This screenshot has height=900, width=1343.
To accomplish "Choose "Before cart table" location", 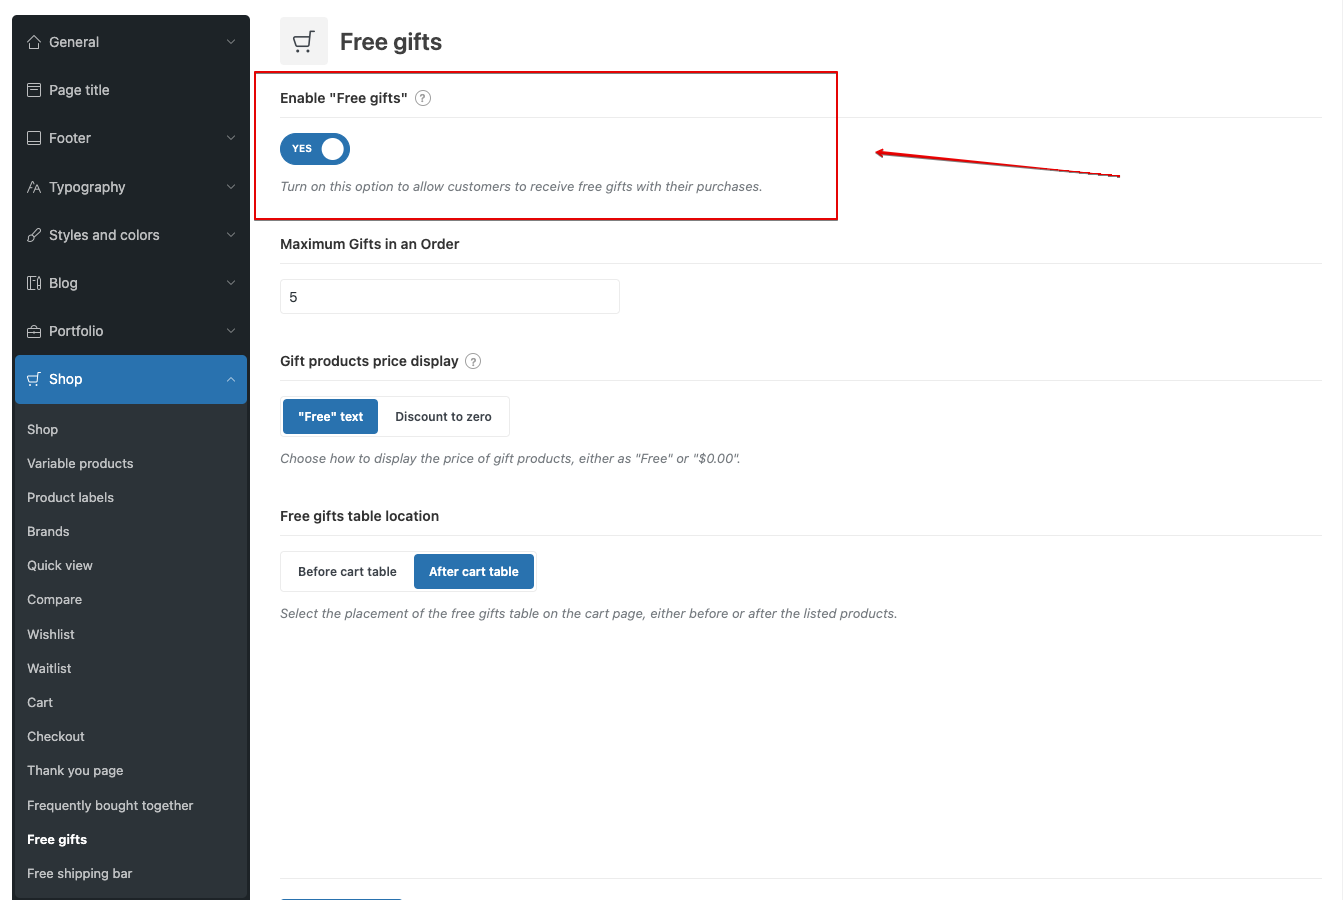I will [x=347, y=572].
